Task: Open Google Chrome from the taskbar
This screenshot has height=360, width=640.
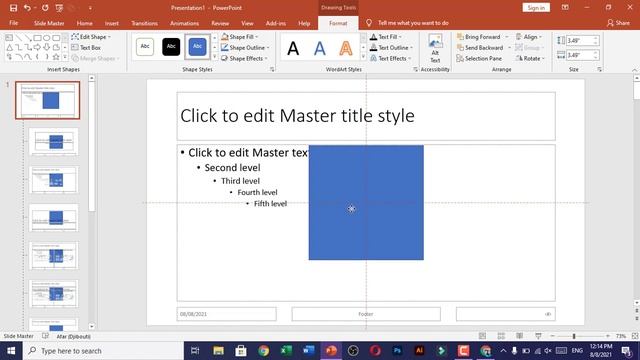Action: coord(264,351)
